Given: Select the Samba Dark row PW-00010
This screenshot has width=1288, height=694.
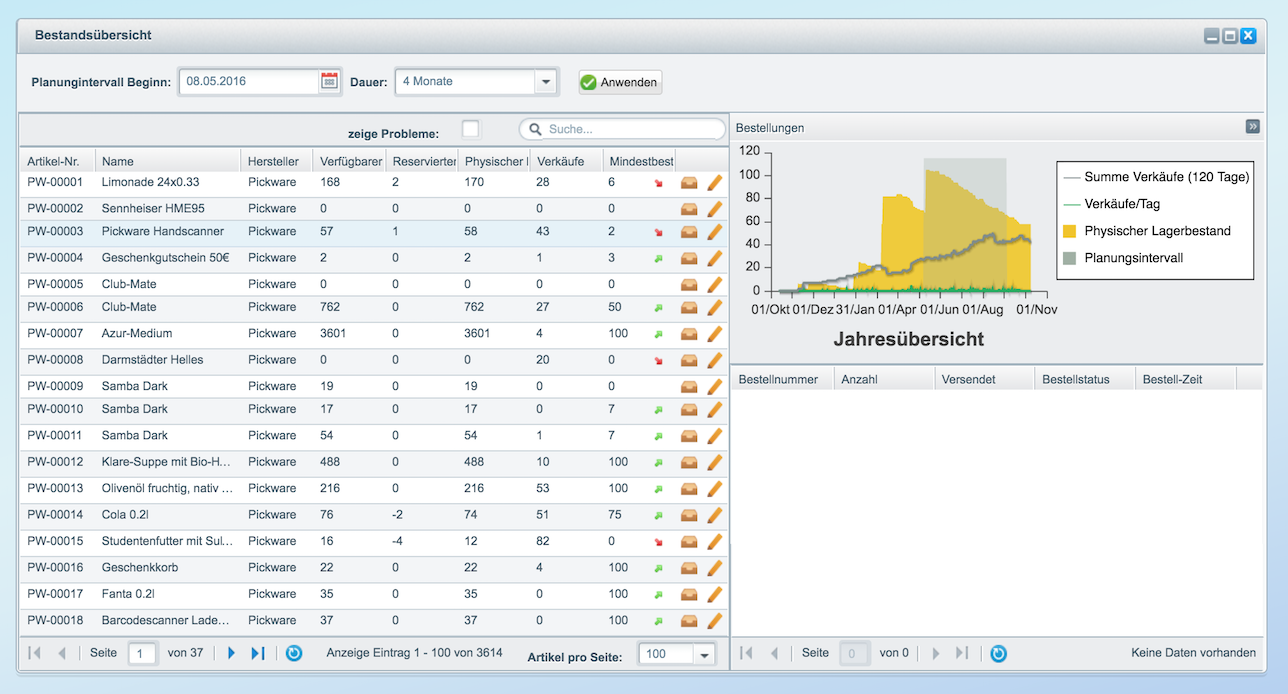Looking at the screenshot, I should (x=374, y=409).
